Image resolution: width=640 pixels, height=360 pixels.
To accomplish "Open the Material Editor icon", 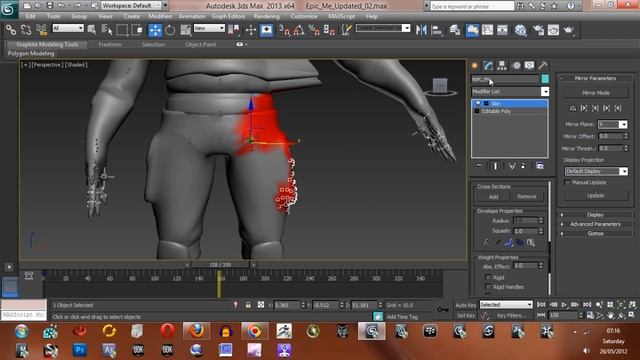I will pyautogui.click(x=520, y=30).
